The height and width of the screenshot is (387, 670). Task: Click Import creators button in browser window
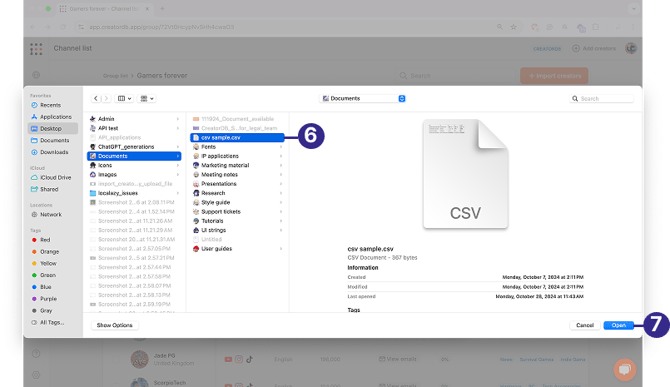[554, 76]
